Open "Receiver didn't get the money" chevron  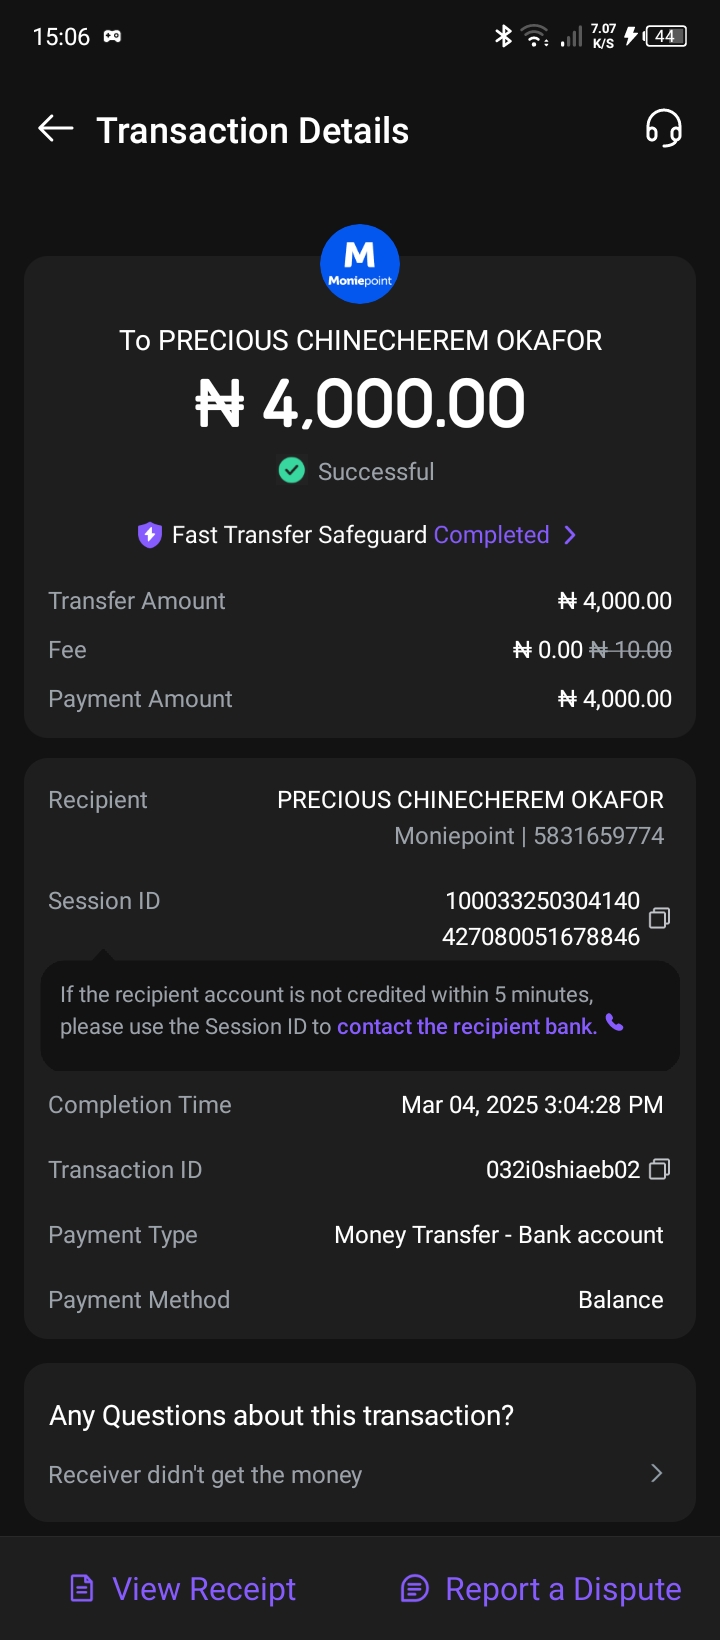[656, 1473]
